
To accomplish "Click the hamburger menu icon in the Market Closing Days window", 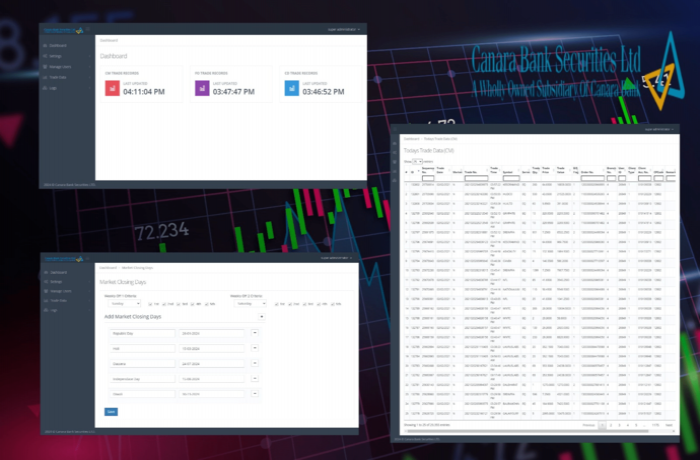I will (x=88, y=258).
